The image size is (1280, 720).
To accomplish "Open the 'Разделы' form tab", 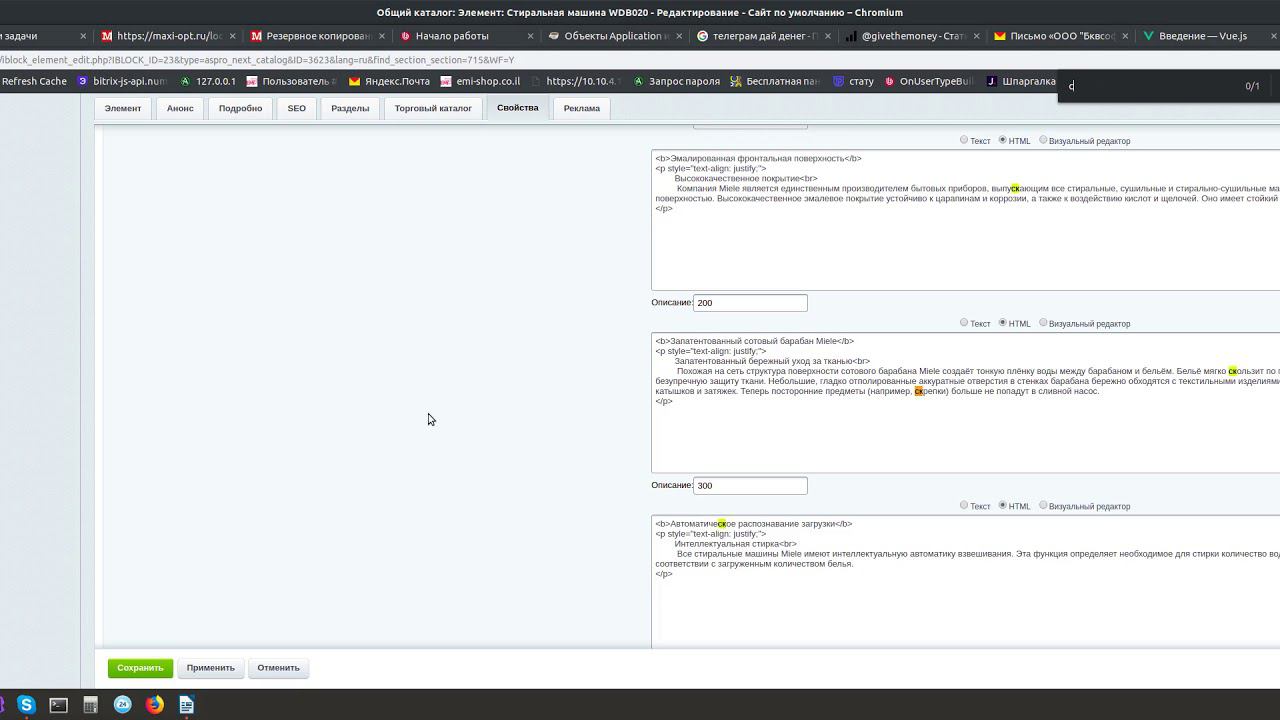I will point(350,108).
